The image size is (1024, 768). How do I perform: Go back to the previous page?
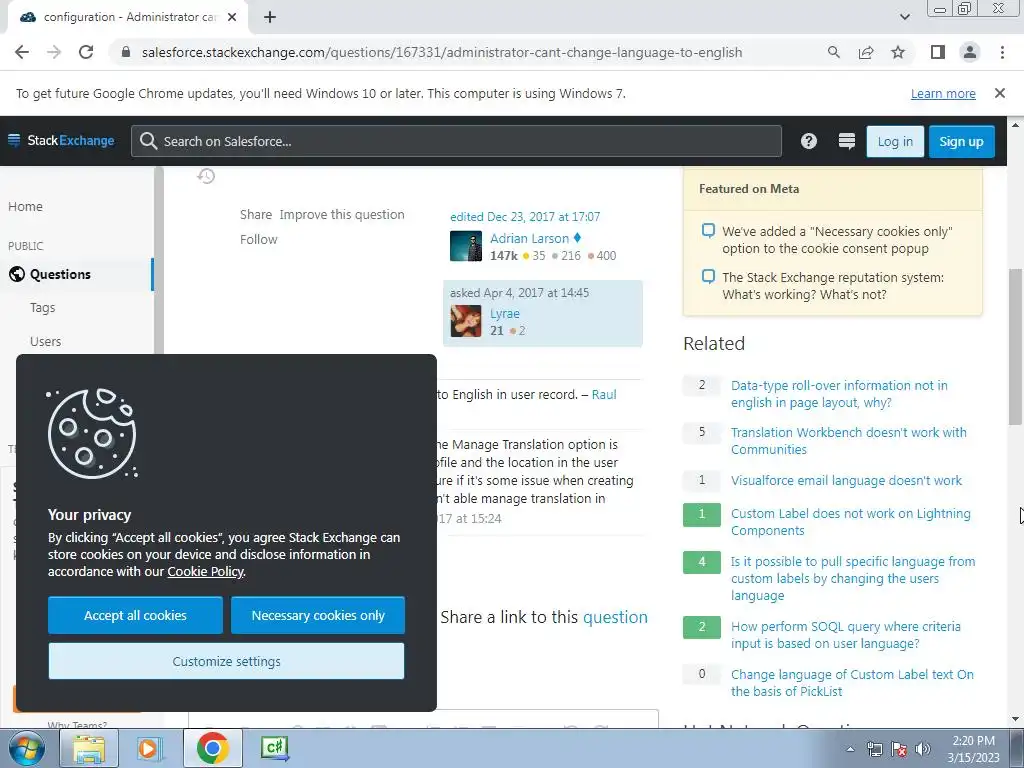pyautogui.click(x=22, y=52)
